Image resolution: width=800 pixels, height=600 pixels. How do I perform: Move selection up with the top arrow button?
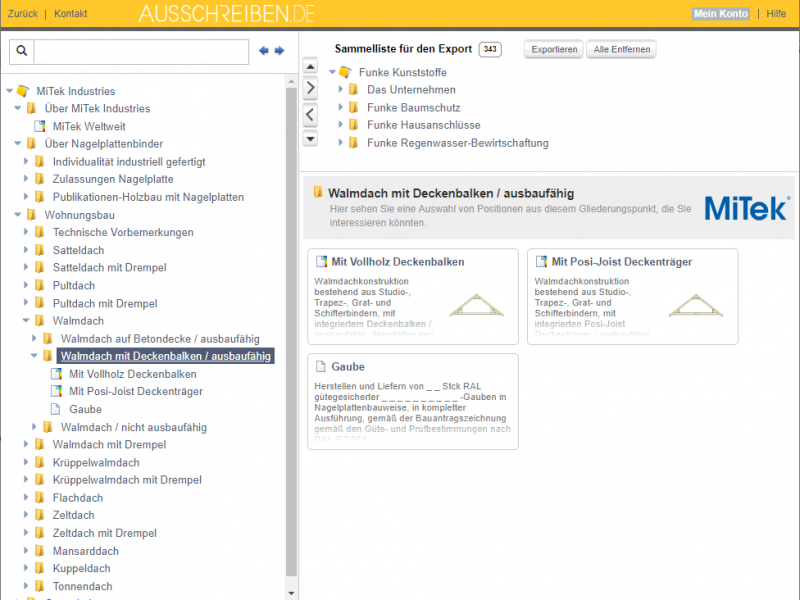pos(310,66)
